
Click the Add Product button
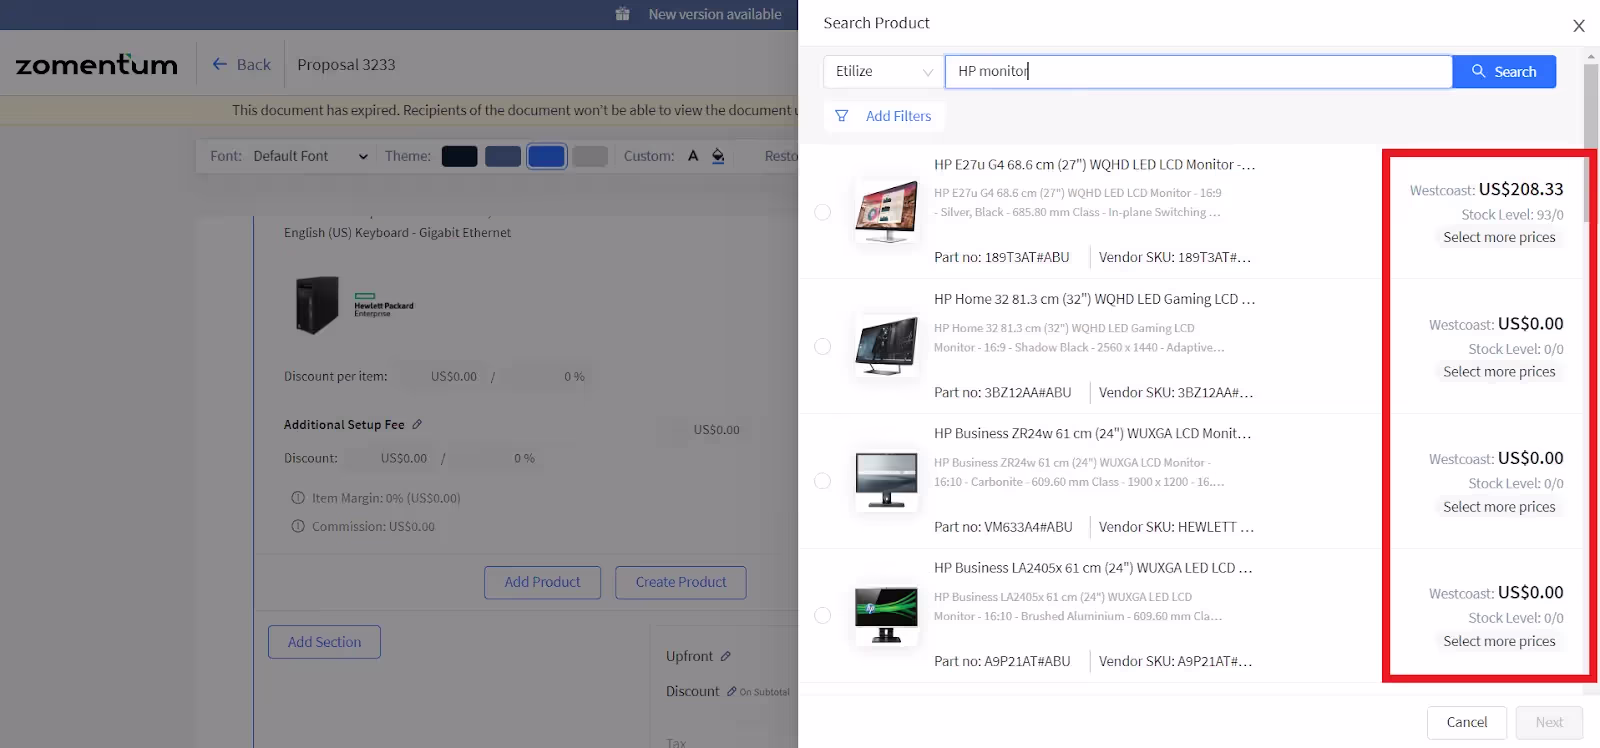[x=542, y=582]
